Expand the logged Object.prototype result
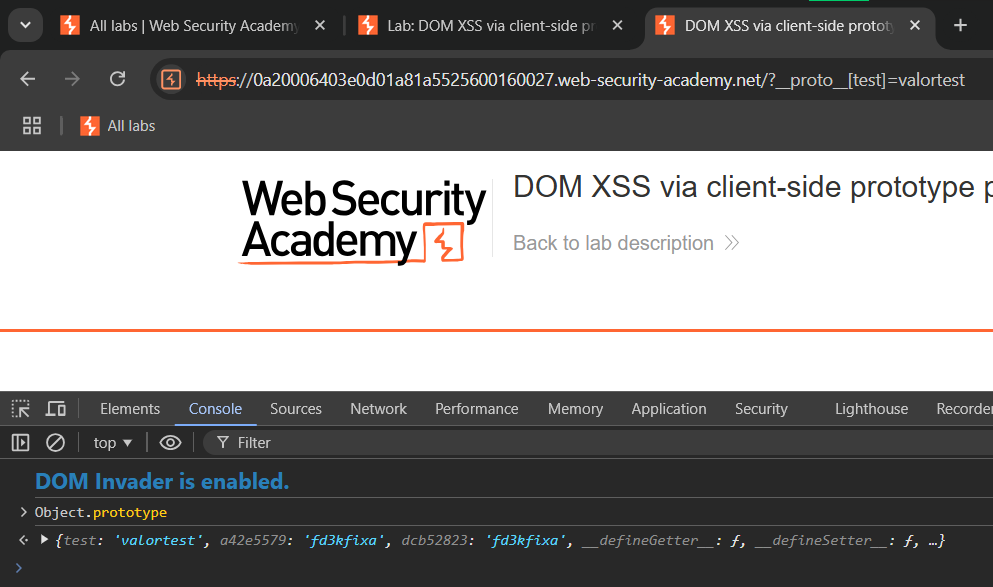993x587 pixels. pyautogui.click(x=44, y=541)
